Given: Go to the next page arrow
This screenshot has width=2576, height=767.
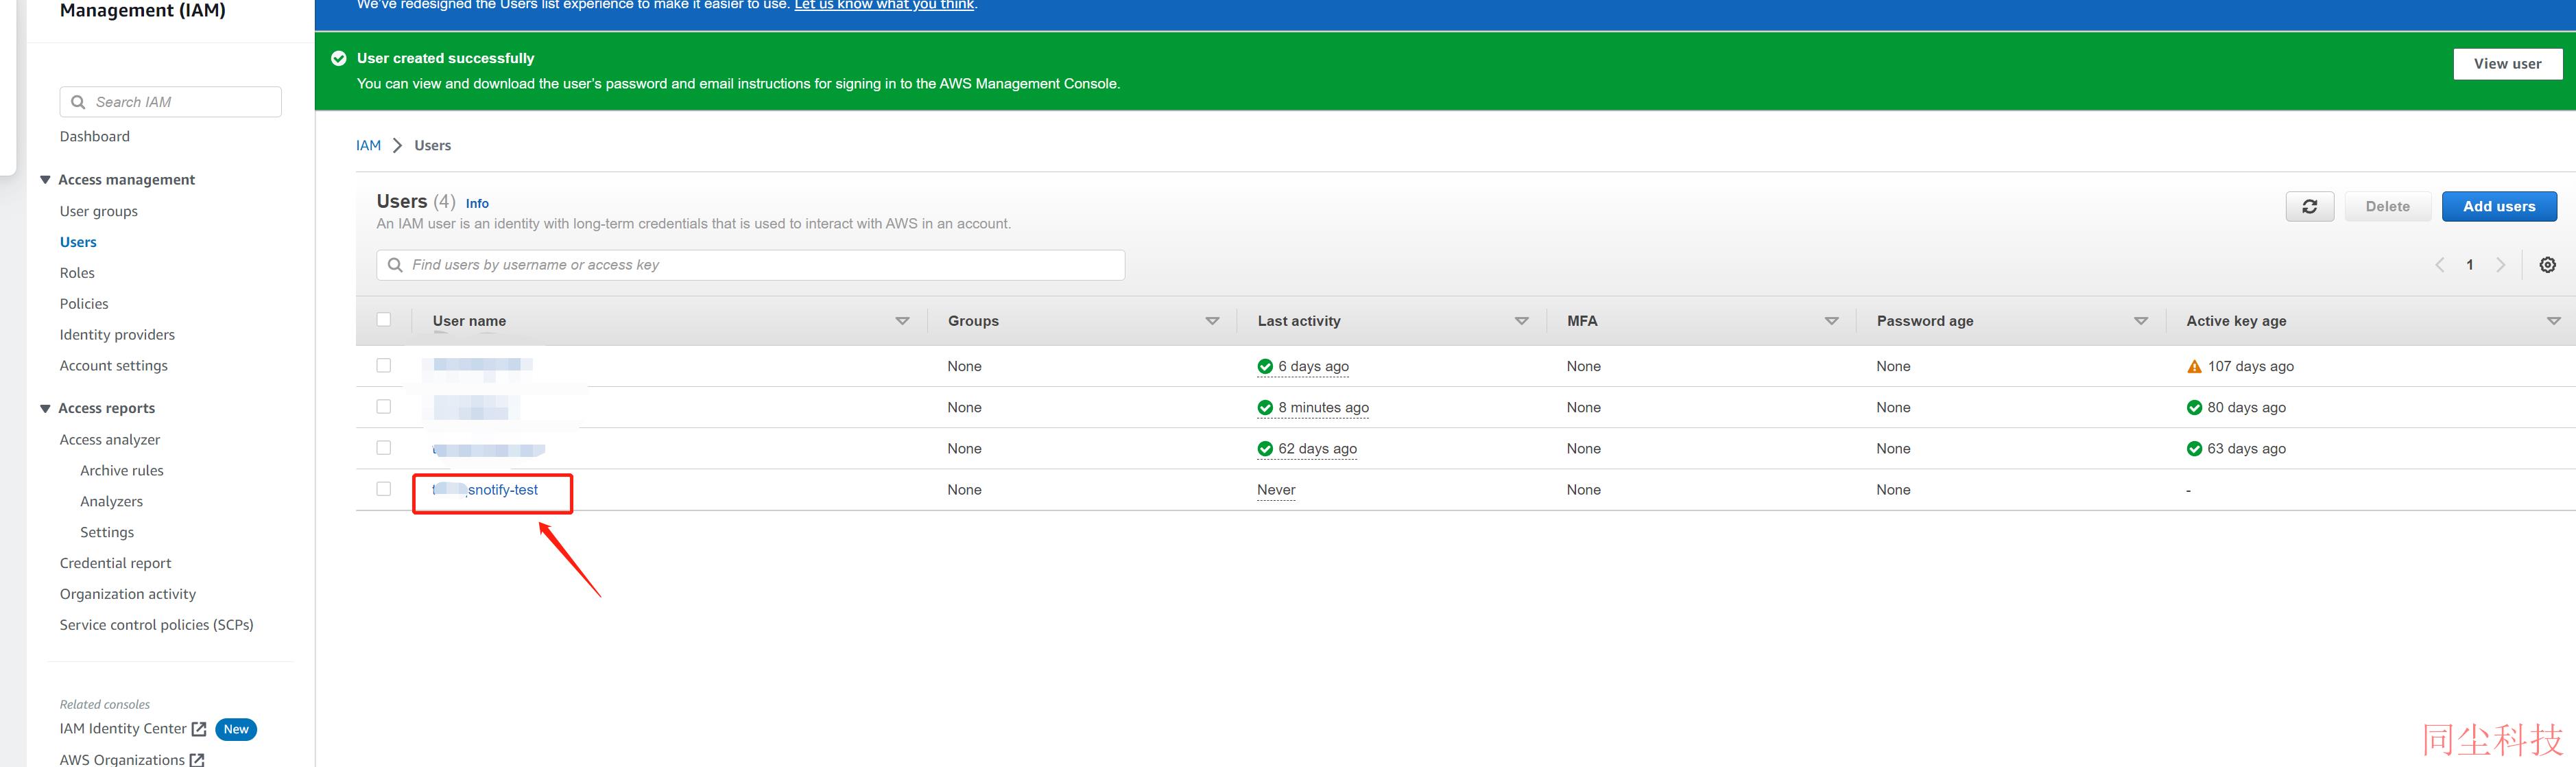Looking at the screenshot, I should pos(2500,265).
